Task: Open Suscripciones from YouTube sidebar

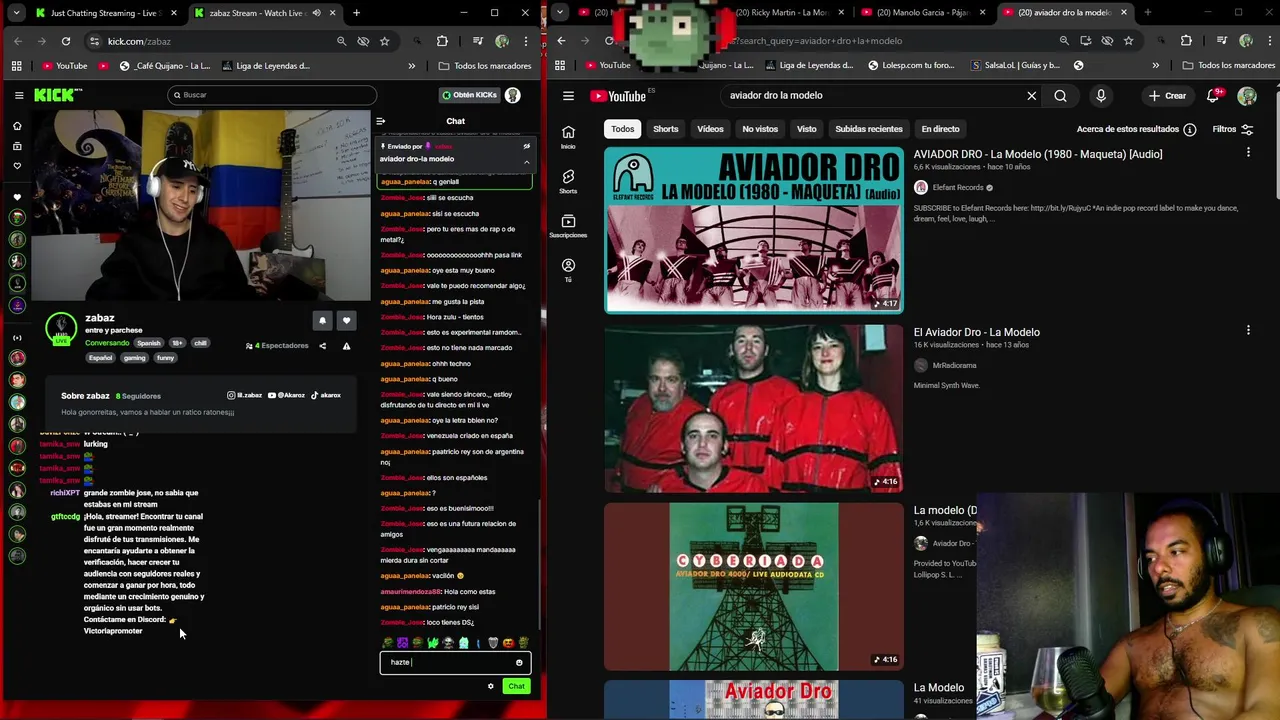Action: [568, 226]
